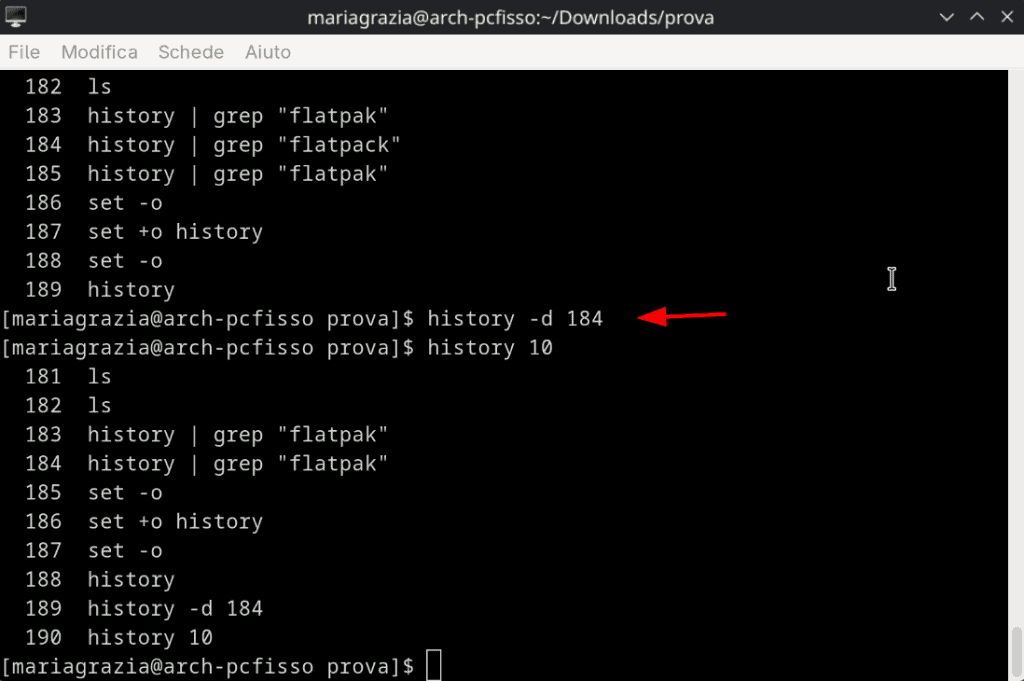Viewport: 1024px width, 681px height.
Task: Click the line 186 'set +o history' entry
Action: pyautogui.click(x=144, y=522)
